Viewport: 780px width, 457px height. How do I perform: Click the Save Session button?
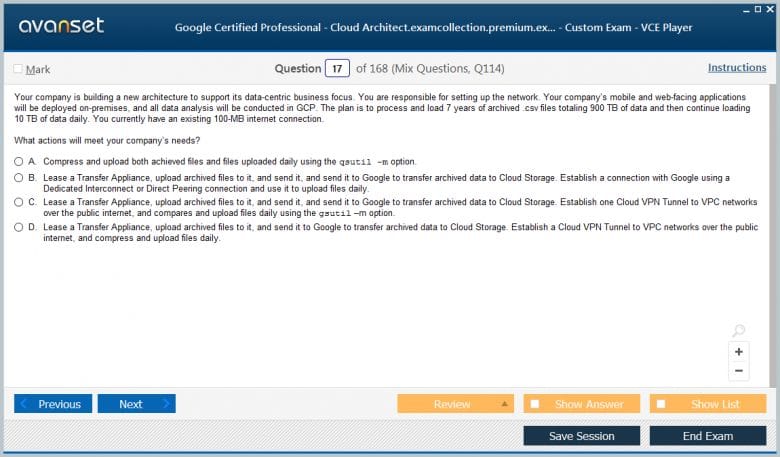pyautogui.click(x=582, y=436)
